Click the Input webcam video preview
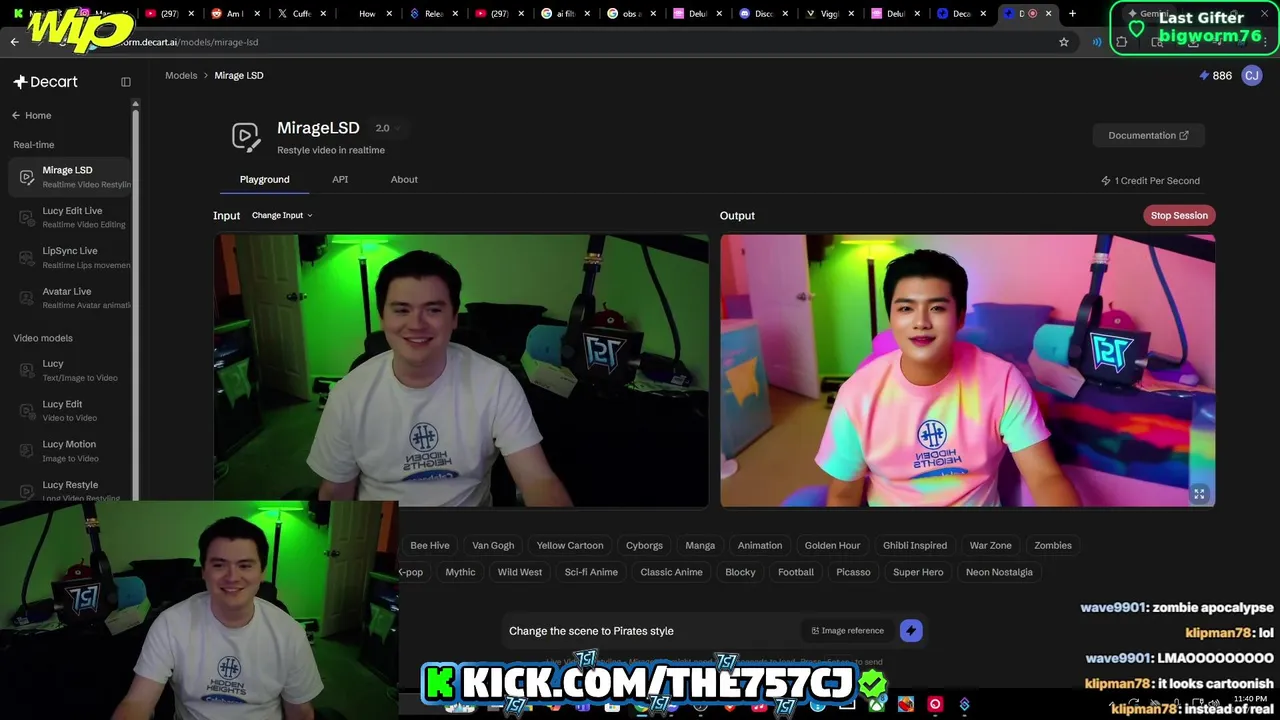The image size is (1280, 720). click(461, 371)
